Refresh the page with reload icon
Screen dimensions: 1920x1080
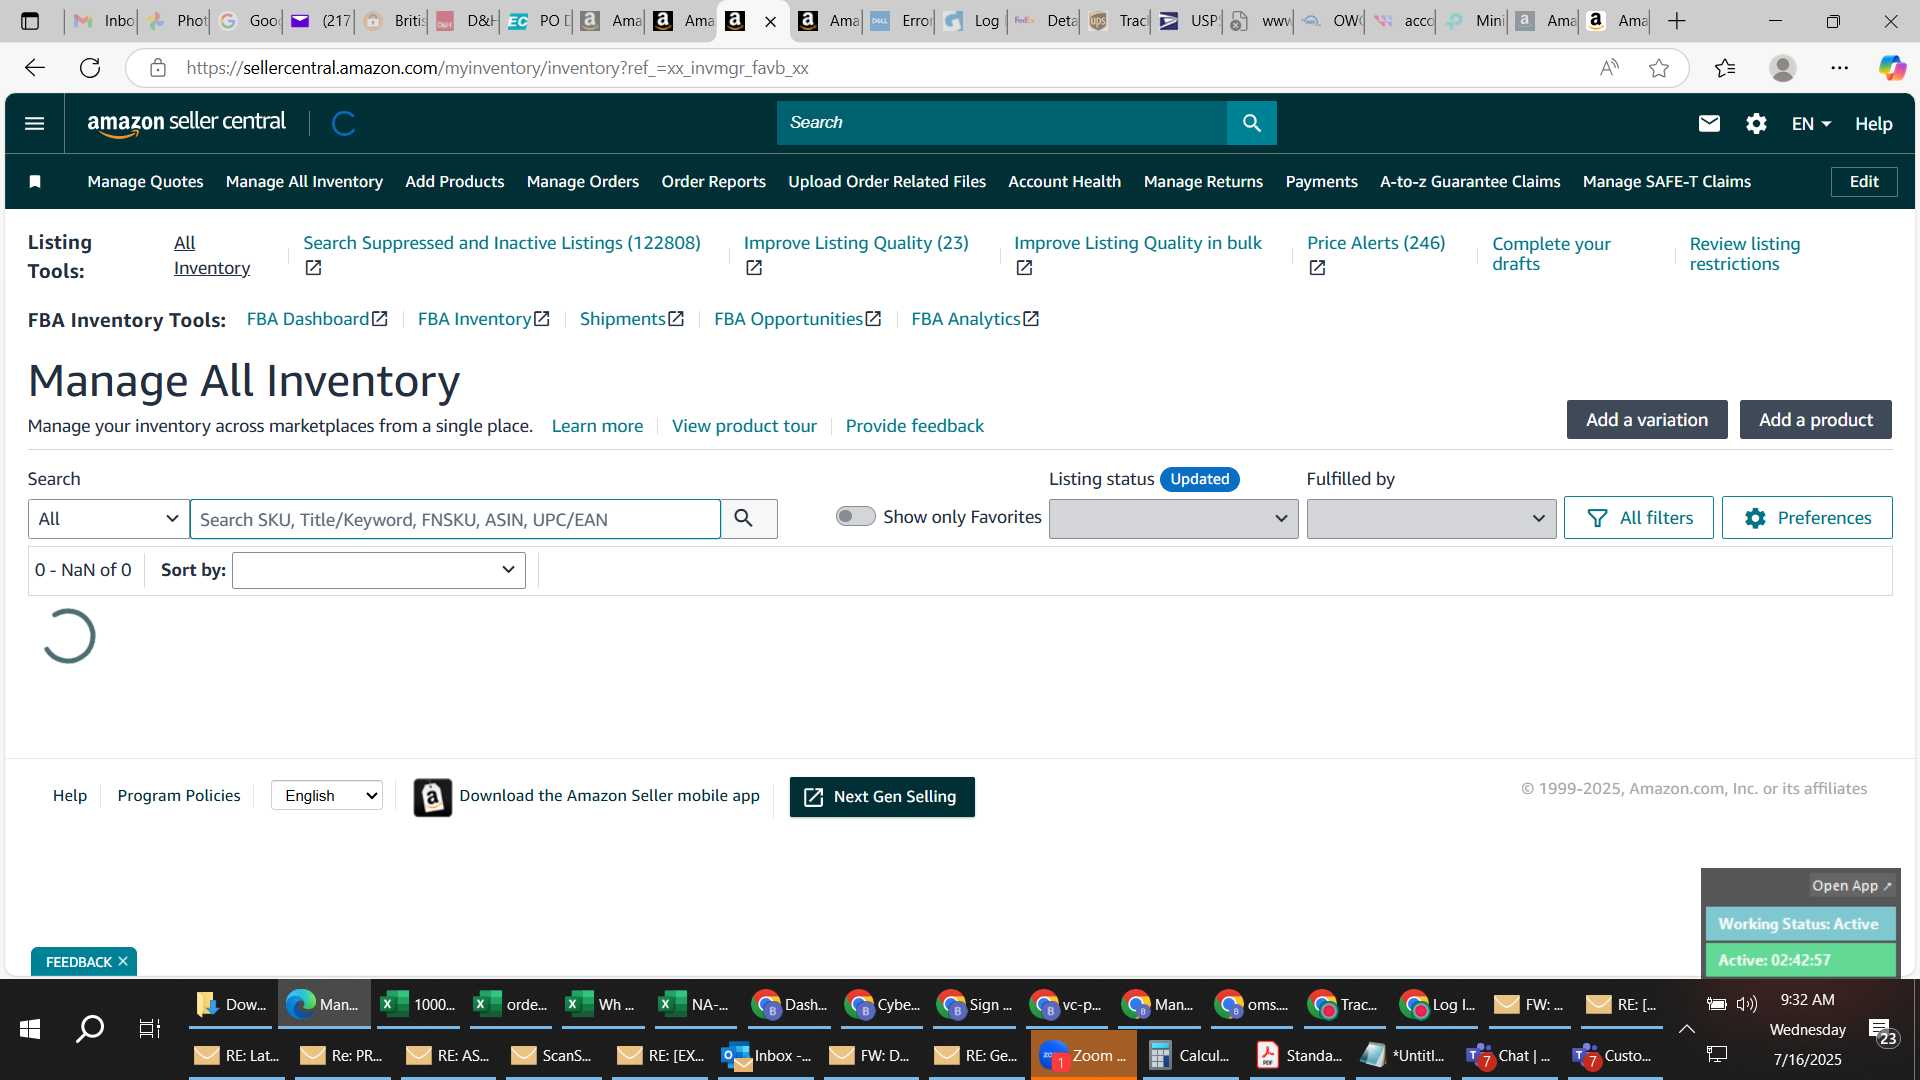(90, 67)
